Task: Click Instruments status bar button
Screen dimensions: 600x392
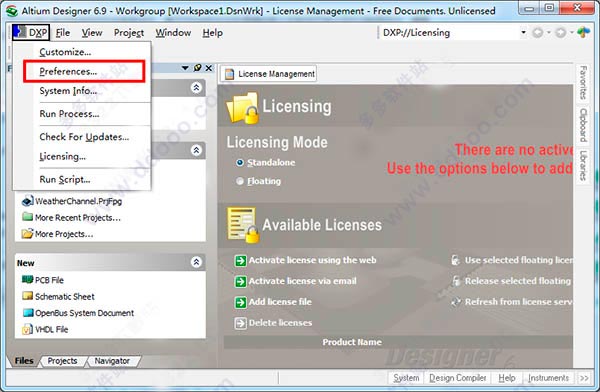Action: [548, 378]
